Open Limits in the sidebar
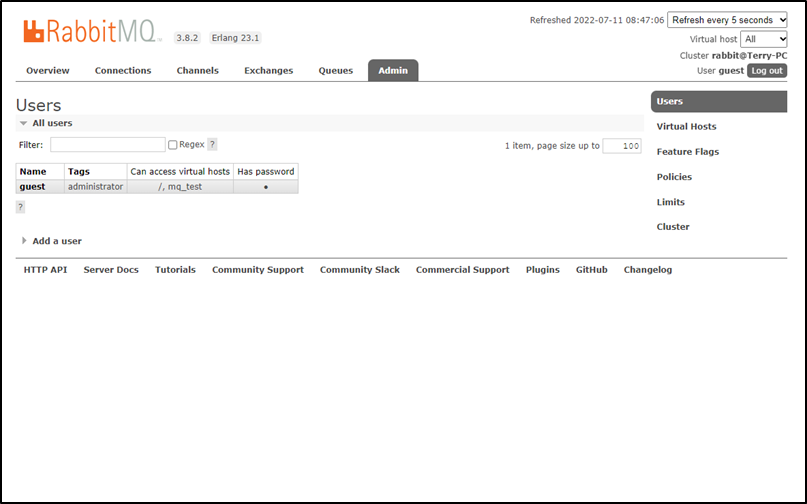Image resolution: width=807 pixels, height=504 pixels. [671, 202]
